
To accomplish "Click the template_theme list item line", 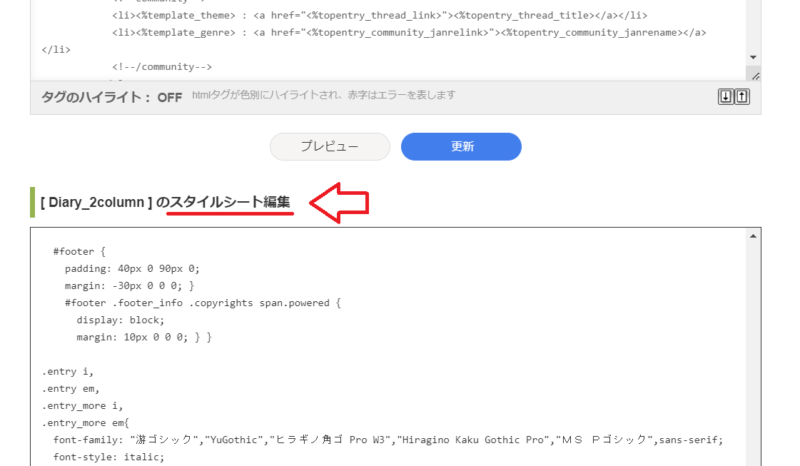I will tap(380, 16).
